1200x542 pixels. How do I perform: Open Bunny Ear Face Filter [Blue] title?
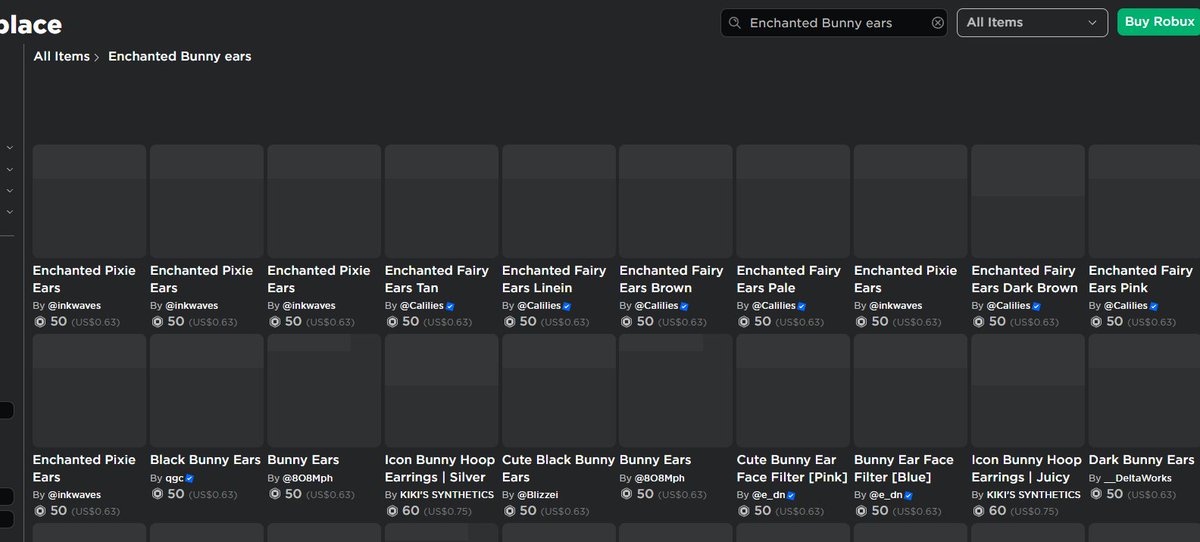pyautogui.click(x=904, y=469)
